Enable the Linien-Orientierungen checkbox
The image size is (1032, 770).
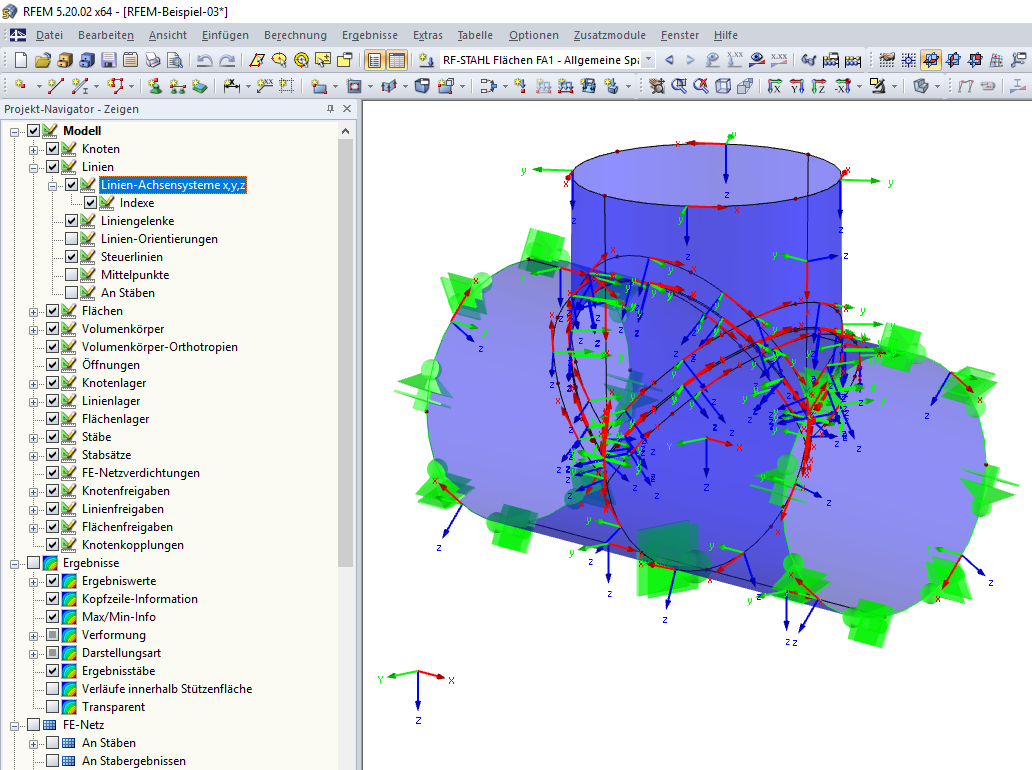coord(72,238)
